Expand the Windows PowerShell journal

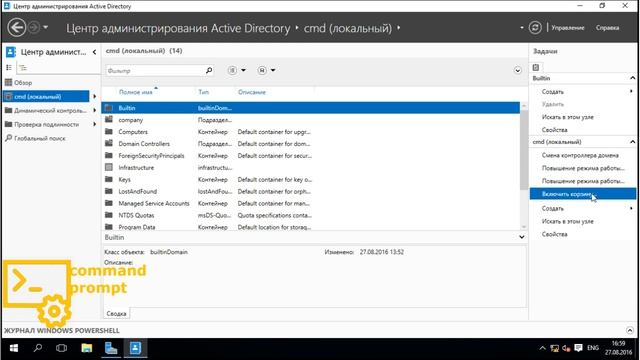tap(630, 330)
